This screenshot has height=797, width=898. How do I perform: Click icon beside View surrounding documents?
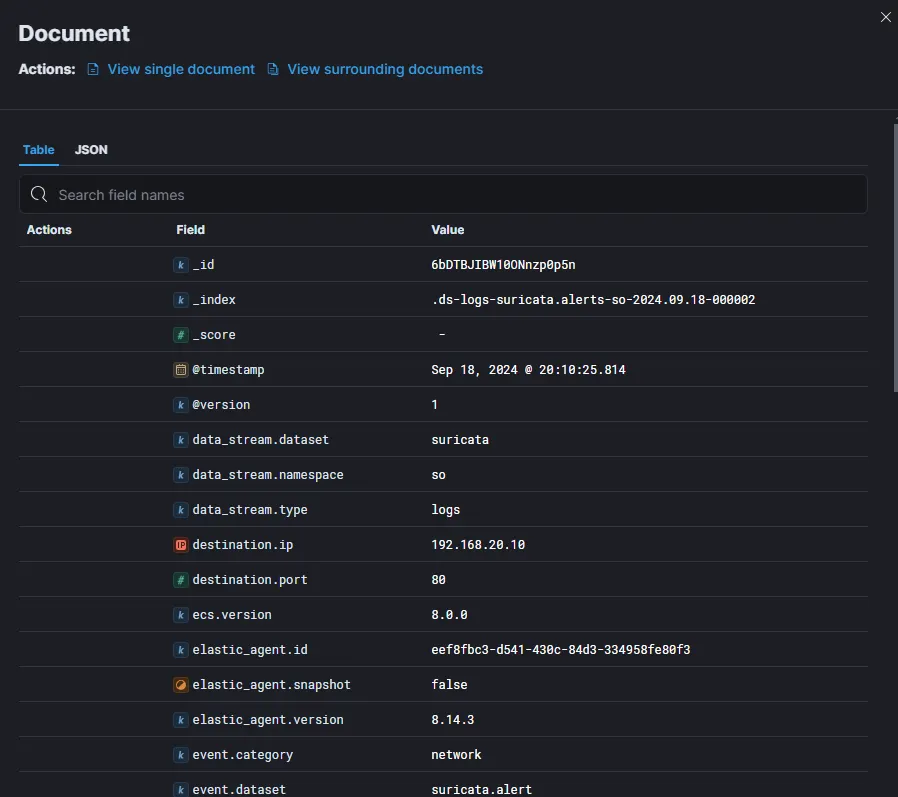coord(273,70)
